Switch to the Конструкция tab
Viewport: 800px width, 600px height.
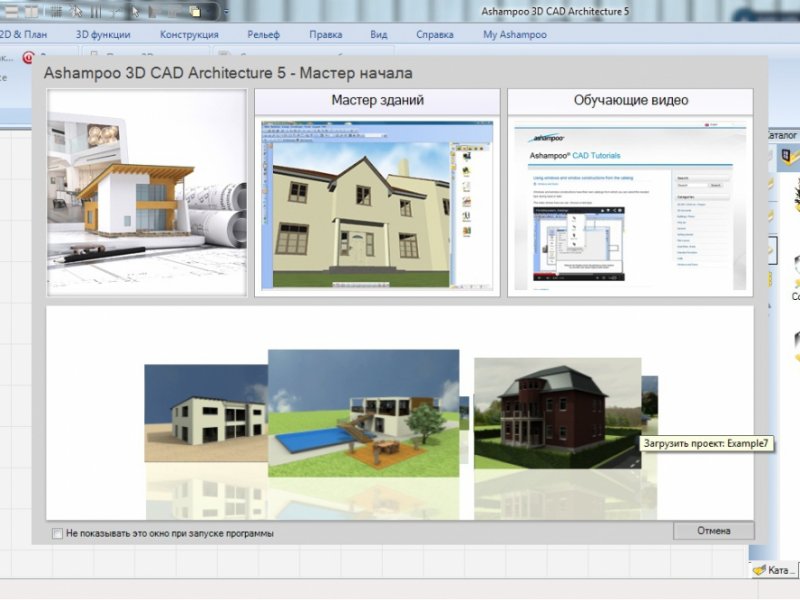tap(189, 35)
